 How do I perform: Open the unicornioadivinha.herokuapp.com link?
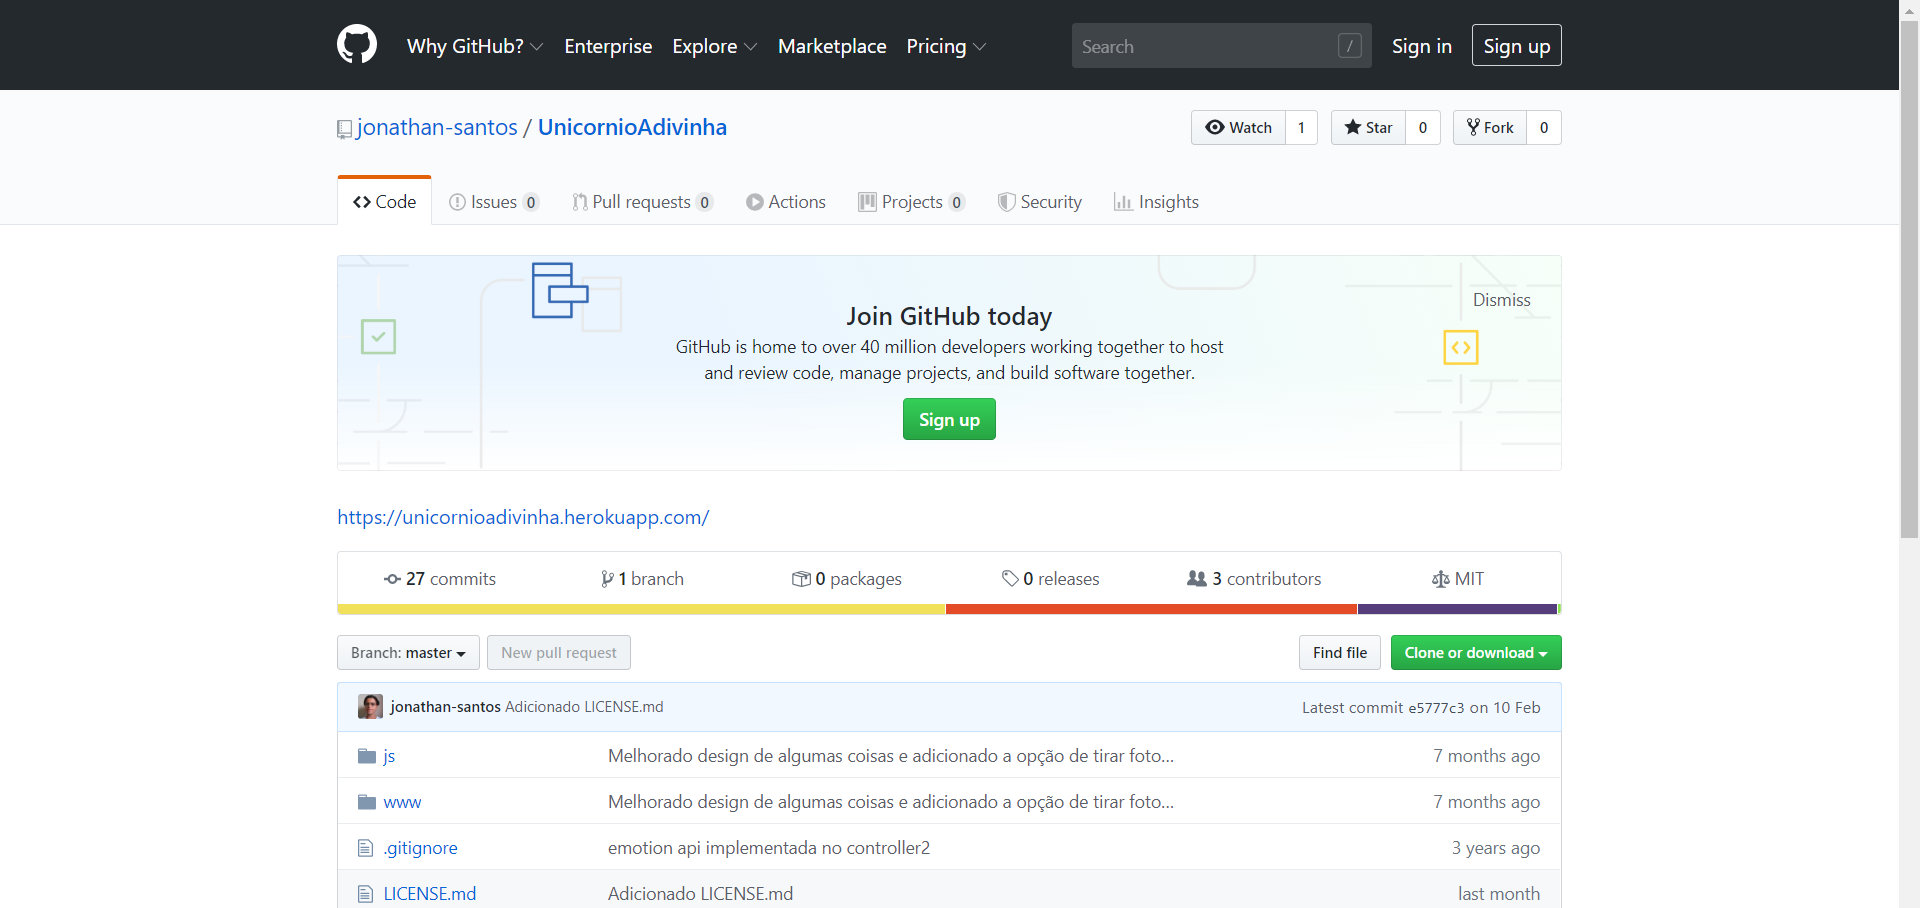523,517
